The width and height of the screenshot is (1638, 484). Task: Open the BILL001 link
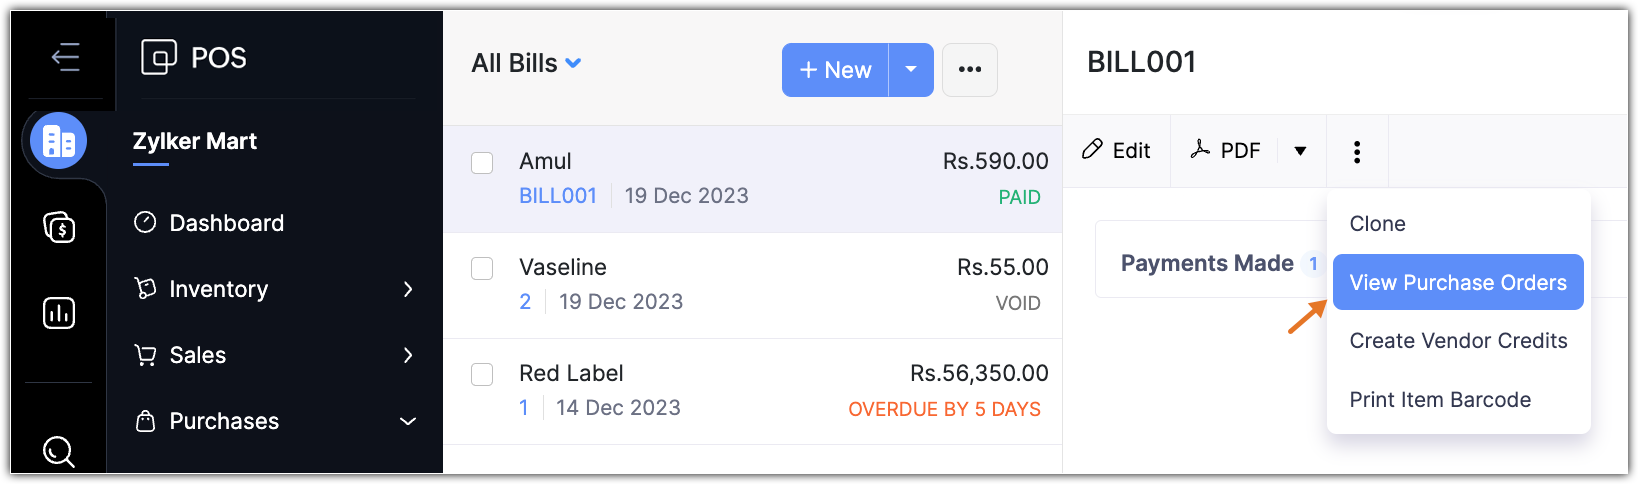pos(557,196)
